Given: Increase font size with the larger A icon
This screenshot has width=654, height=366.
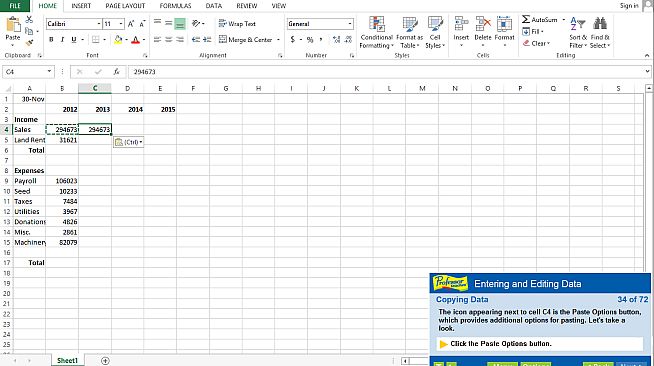Looking at the screenshot, I should point(131,24).
